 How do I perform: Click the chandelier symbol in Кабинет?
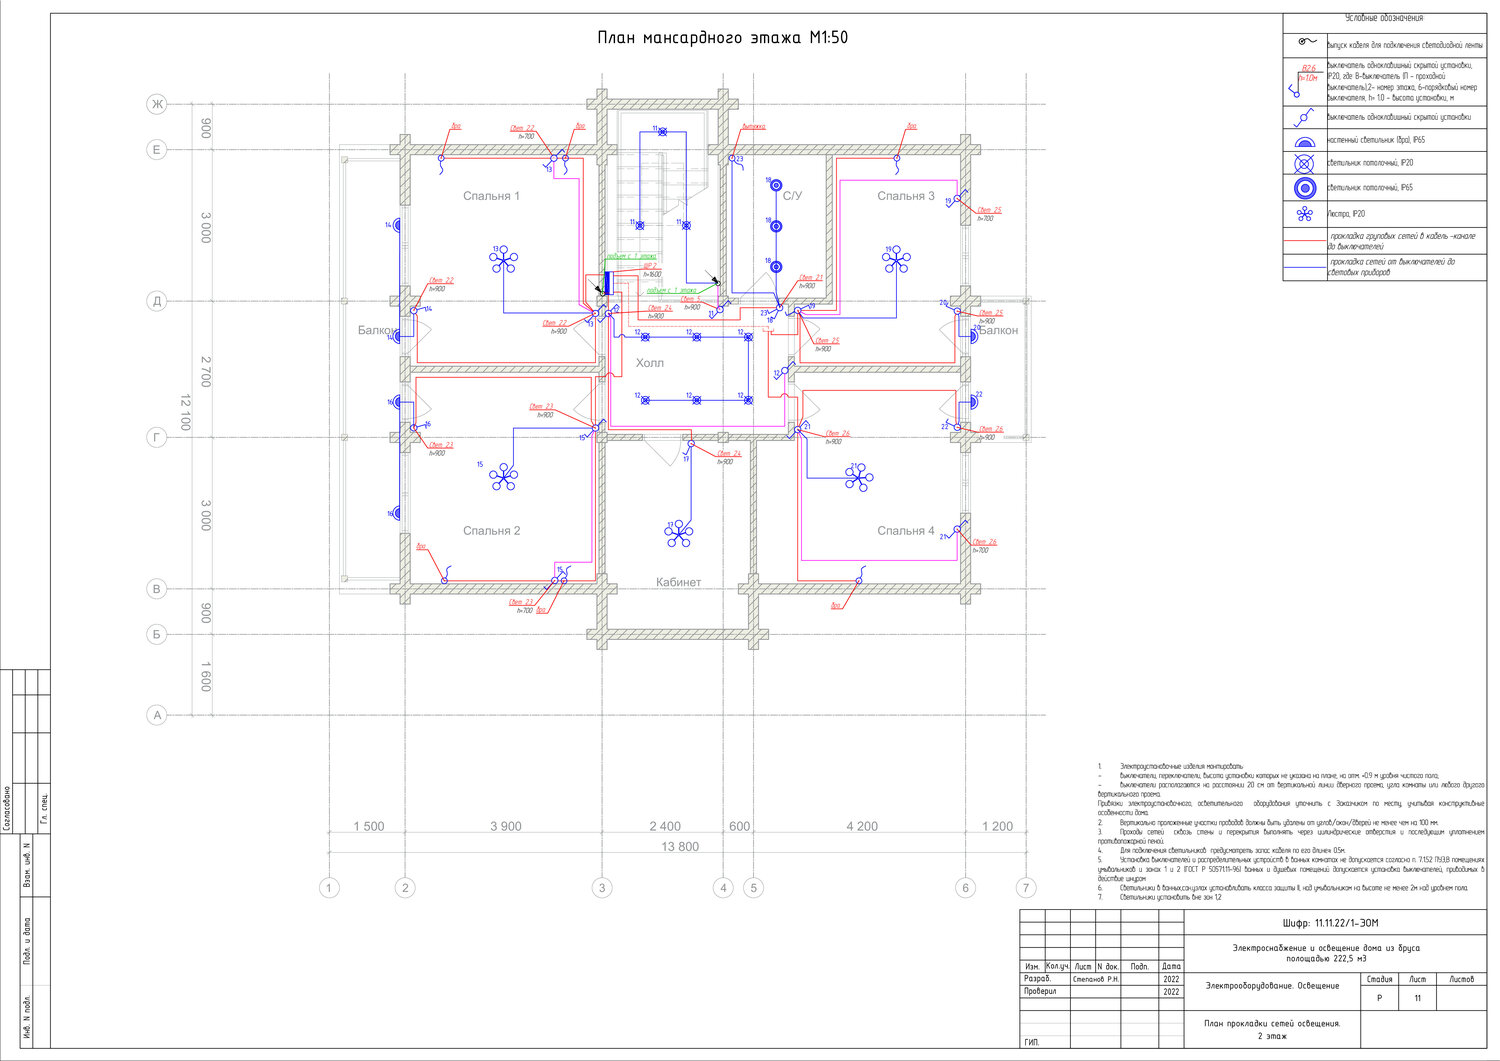[679, 534]
